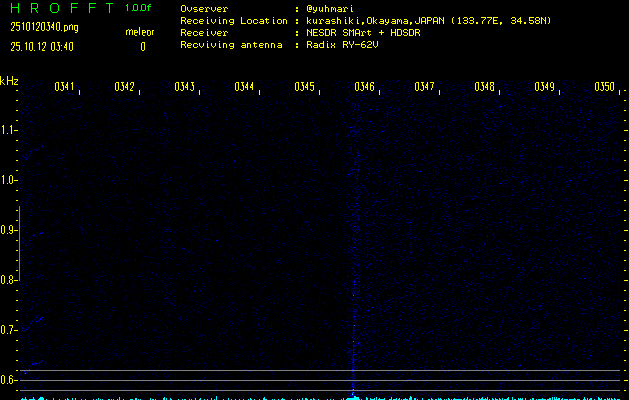
Task: Click the meteor count label
Action: 140,32
